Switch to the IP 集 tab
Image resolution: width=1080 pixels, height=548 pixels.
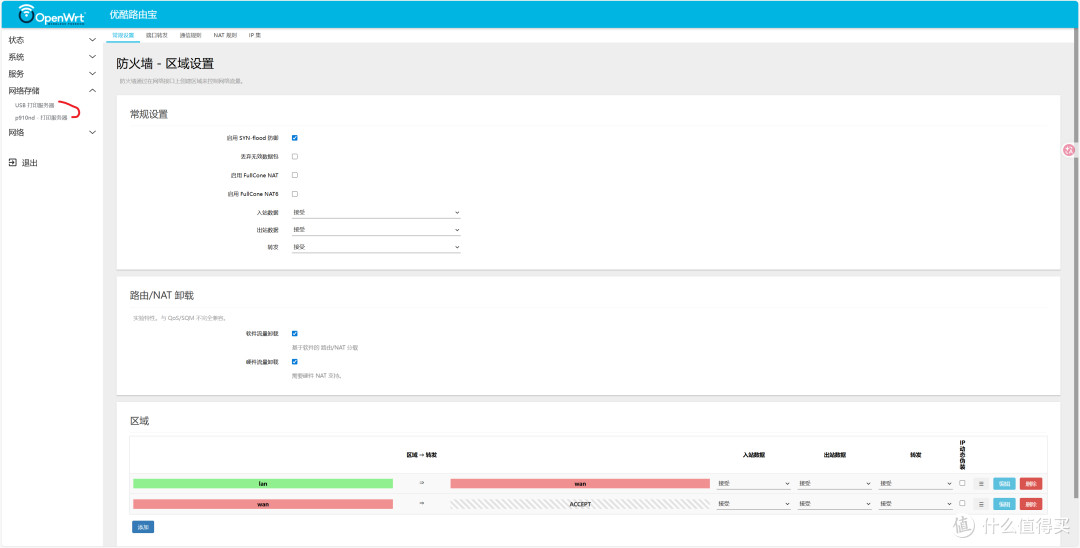(x=254, y=35)
